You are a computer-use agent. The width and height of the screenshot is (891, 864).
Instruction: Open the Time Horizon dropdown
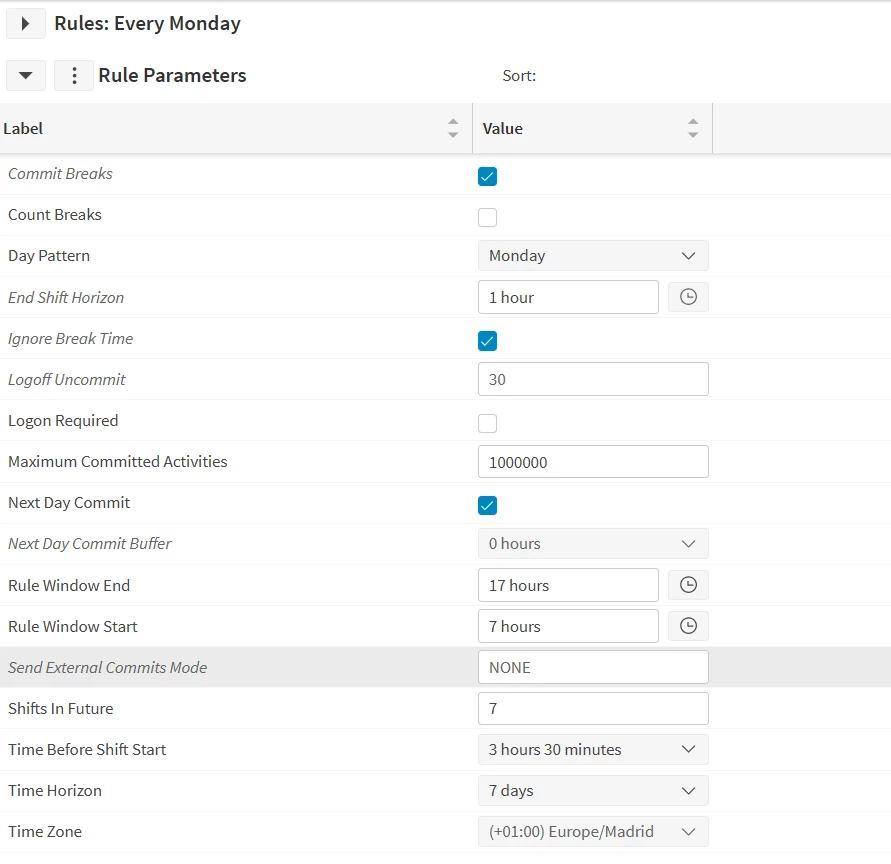pos(593,791)
